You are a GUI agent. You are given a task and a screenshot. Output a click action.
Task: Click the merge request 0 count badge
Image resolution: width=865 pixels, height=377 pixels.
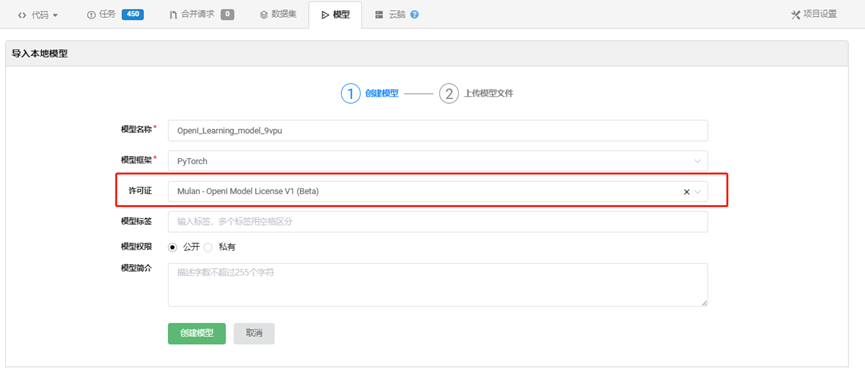227,14
